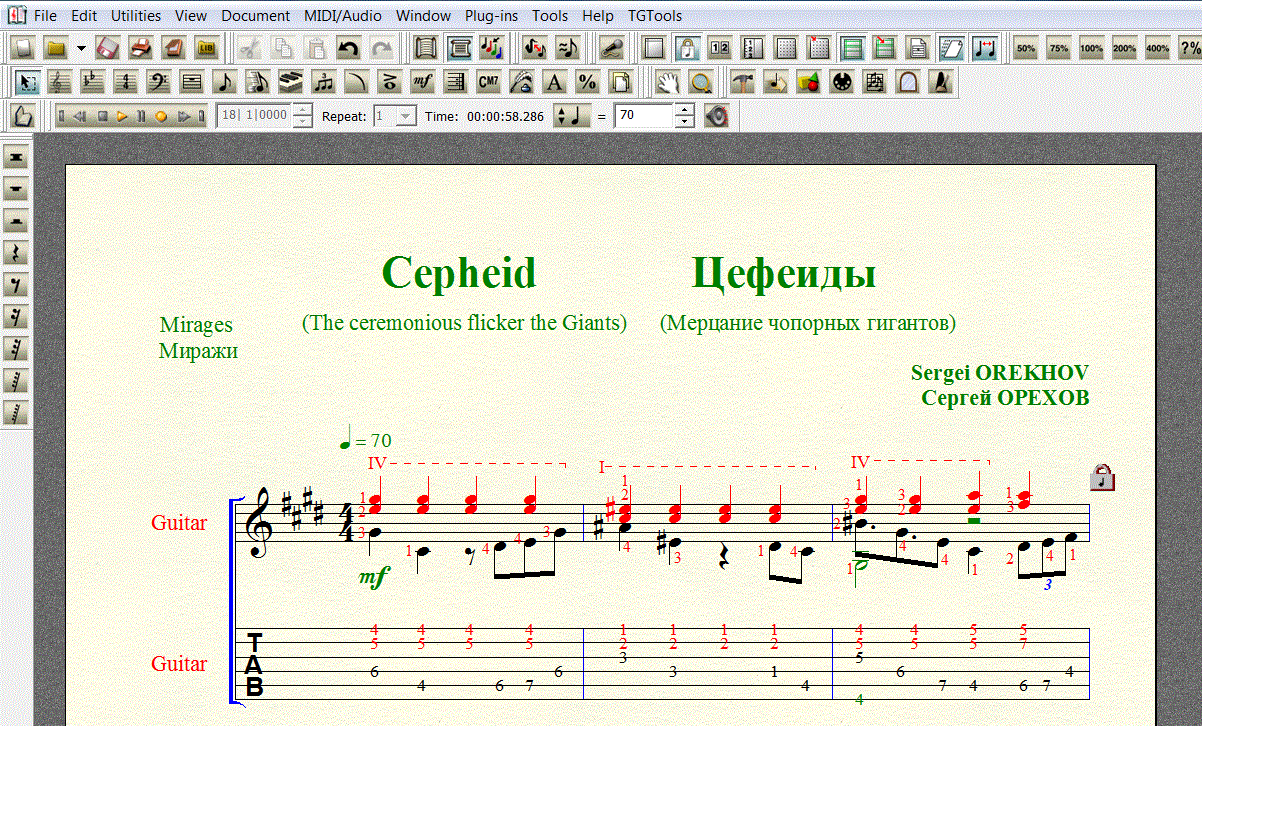Set zoom to 75%

[x=1059, y=48]
